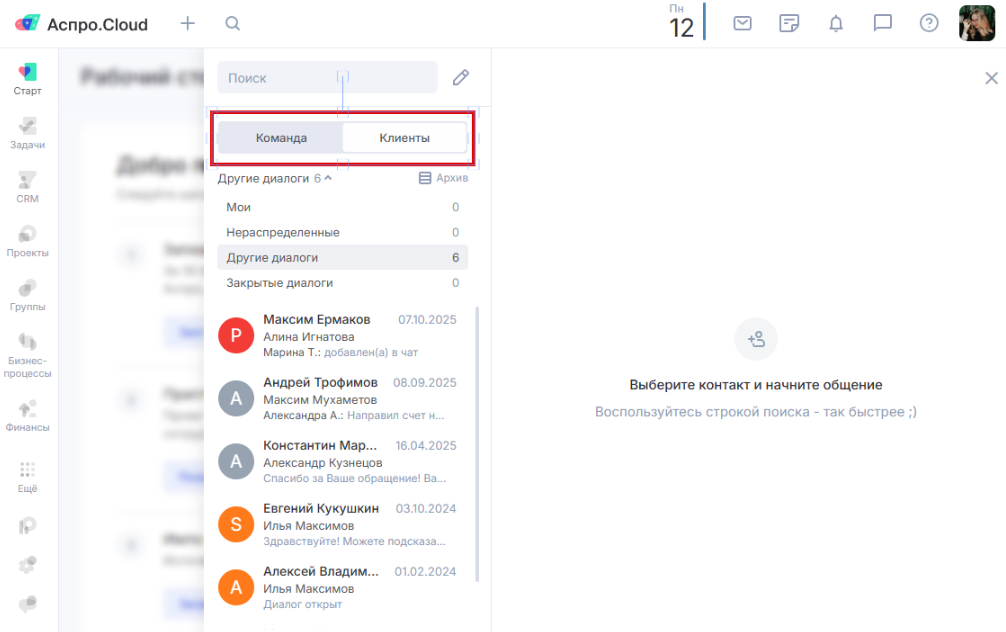The height and width of the screenshot is (632, 1006).
Task: Open help via the question mark icon
Action: [x=929, y=23]
